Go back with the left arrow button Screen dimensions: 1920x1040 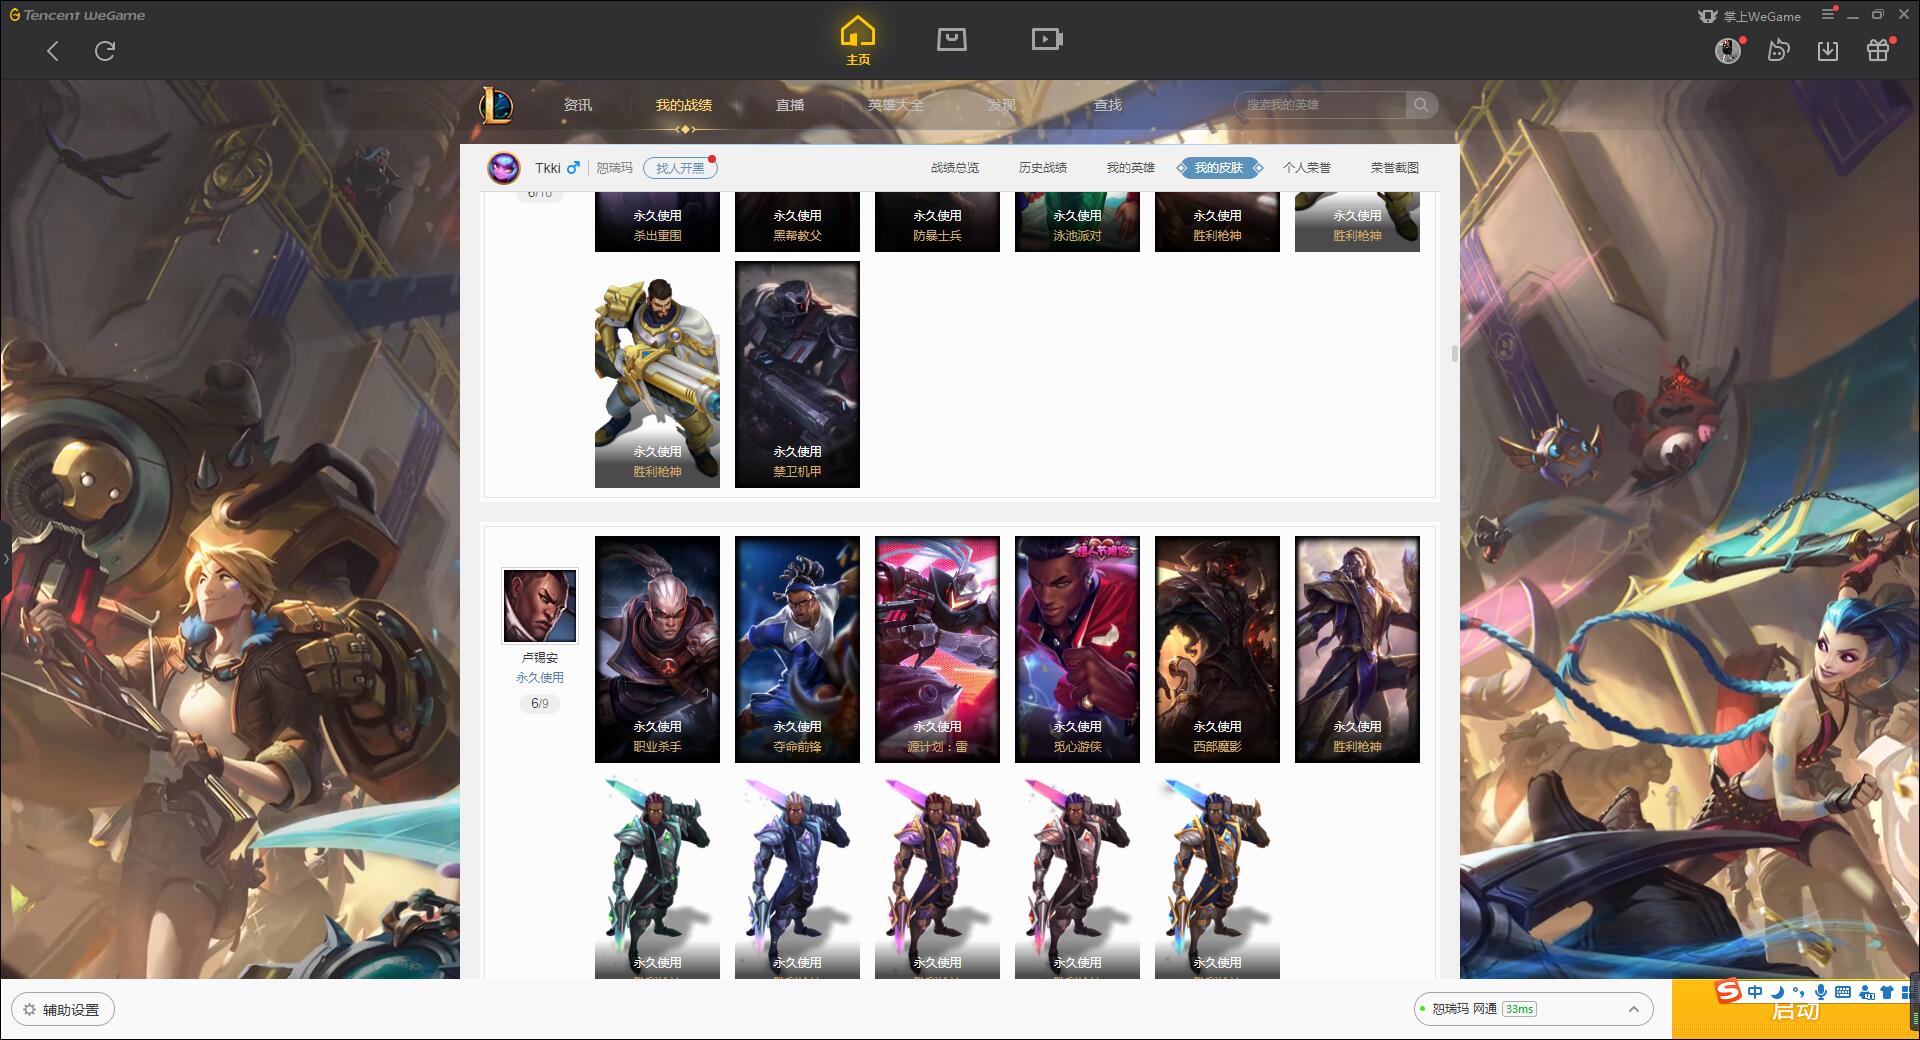tap(53, 51)
